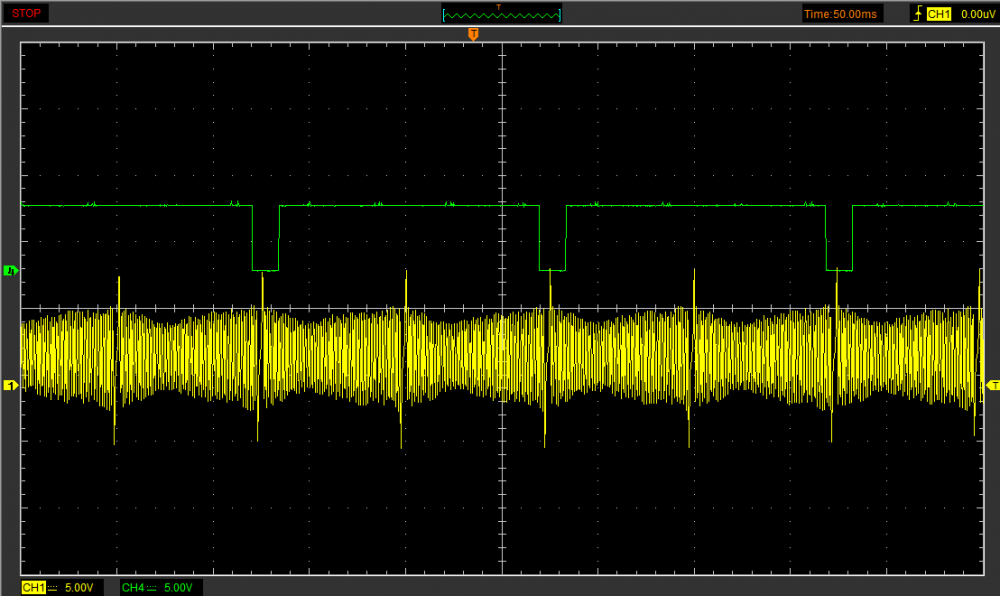Select the yellow CH1 label at bottom
Image resolution: width=1000 pixels, height=596 pixels.
[x=33, y=587]
